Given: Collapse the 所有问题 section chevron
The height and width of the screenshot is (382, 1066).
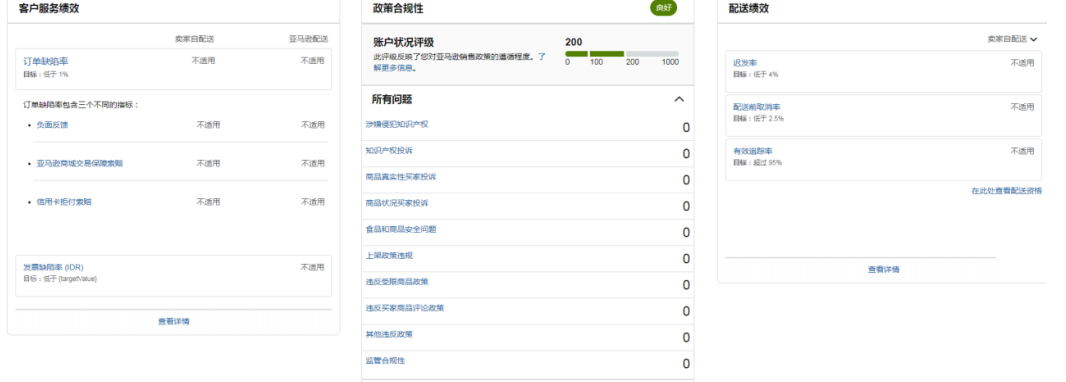Looking at the screenshot, I should tap(678, 99).
